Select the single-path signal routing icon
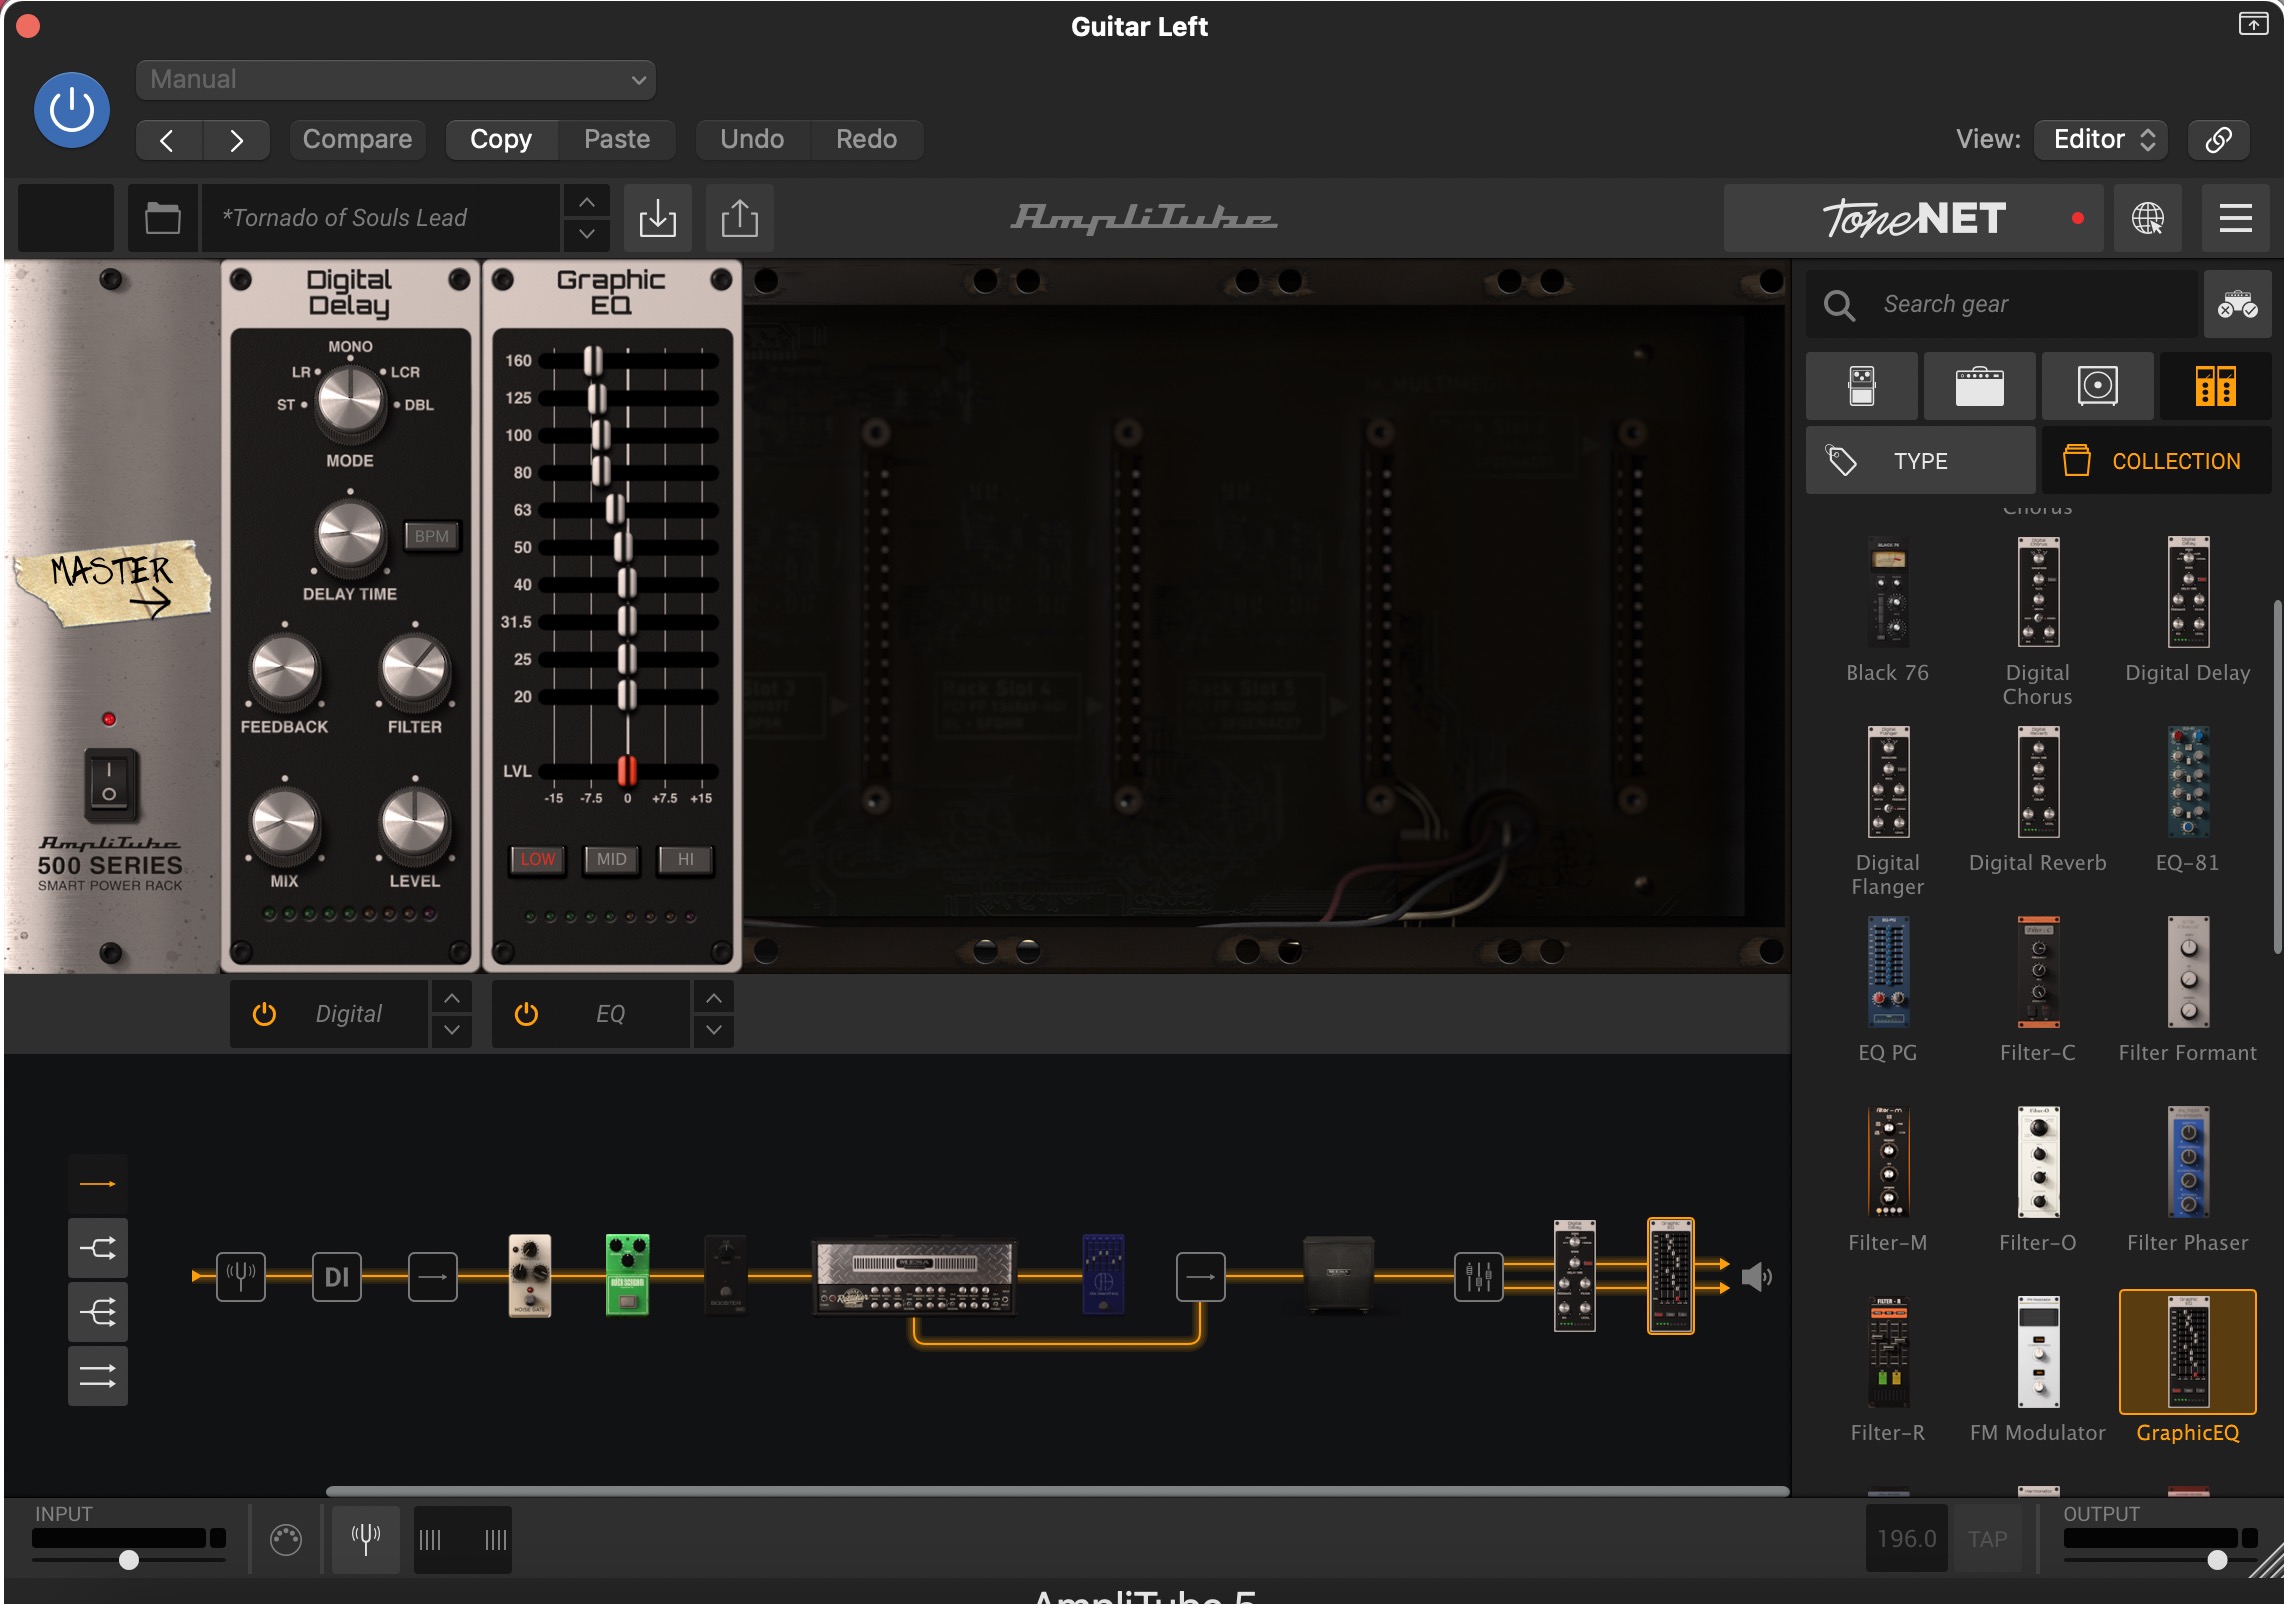Viewport: 2284px width, 1604px height. pos(98,1184)
